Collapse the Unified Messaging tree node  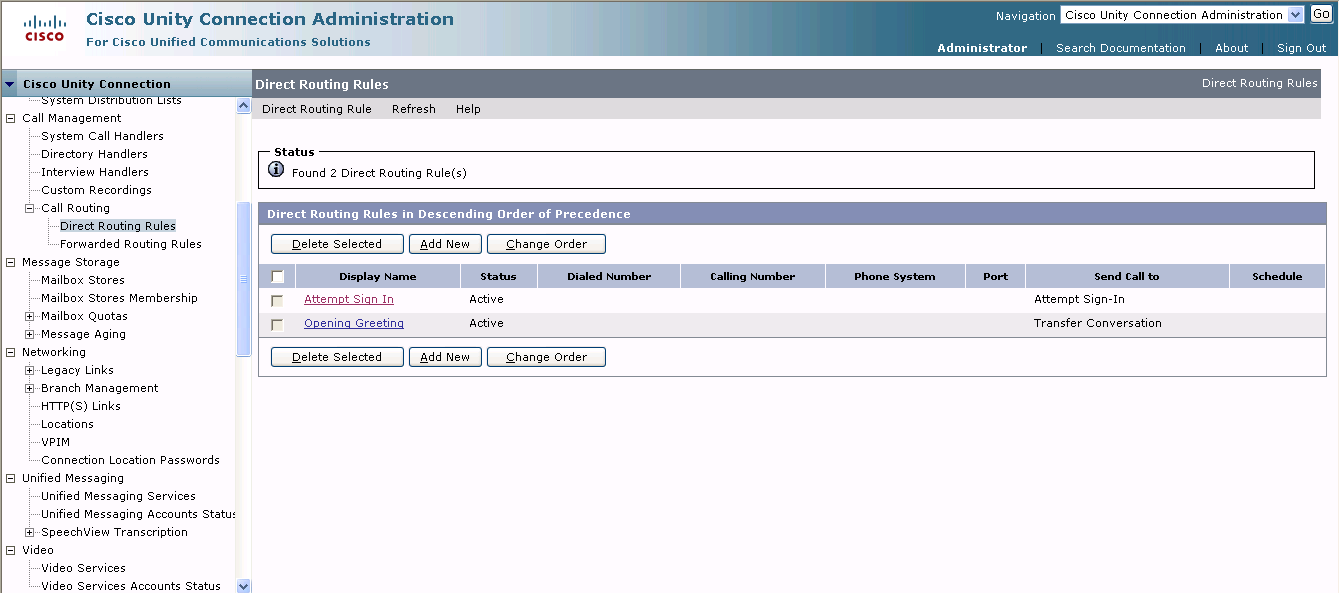coord(11,478)
